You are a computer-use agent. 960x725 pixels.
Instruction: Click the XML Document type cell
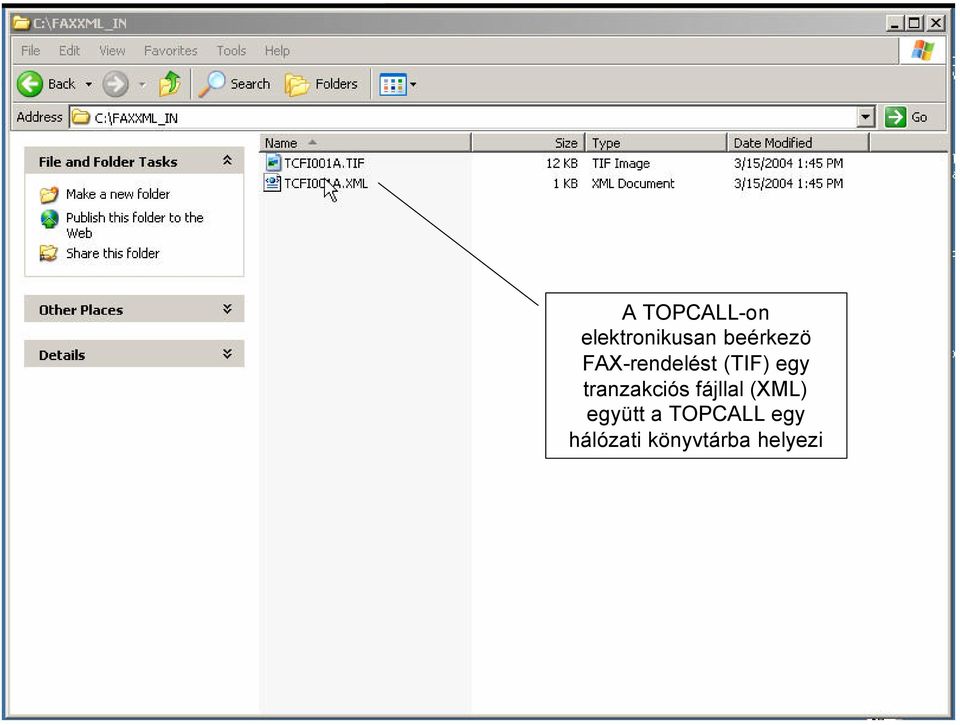point(633,184)
